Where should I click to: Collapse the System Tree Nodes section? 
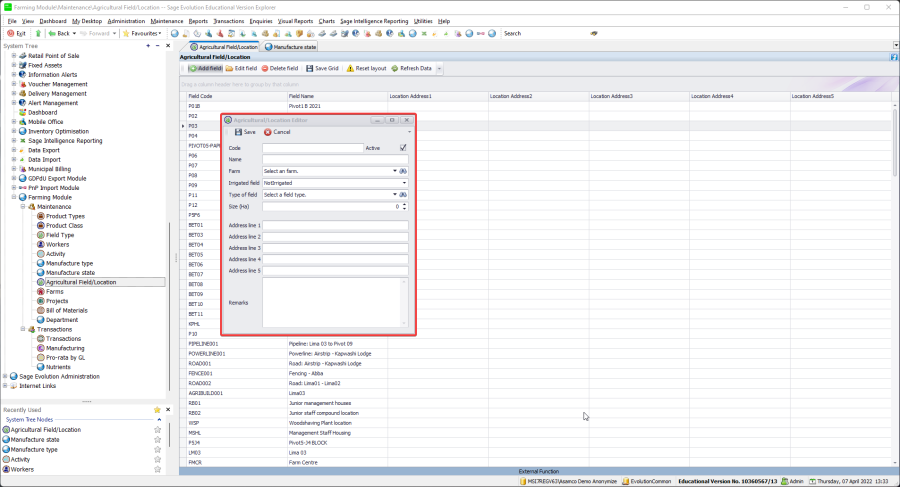(157, 420)
